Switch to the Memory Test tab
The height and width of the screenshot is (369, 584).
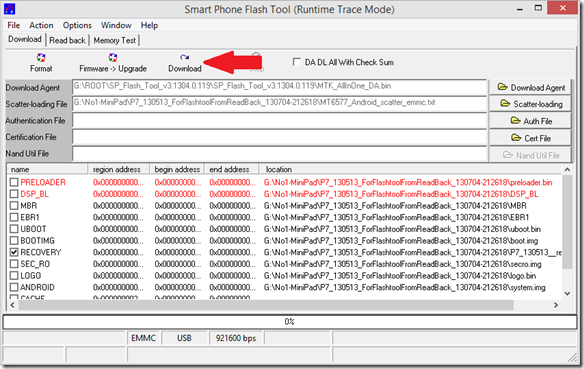click(x=115, y=40)
